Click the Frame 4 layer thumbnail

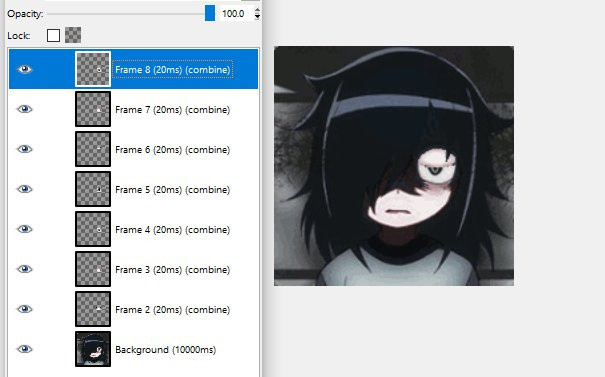(93, 229)
